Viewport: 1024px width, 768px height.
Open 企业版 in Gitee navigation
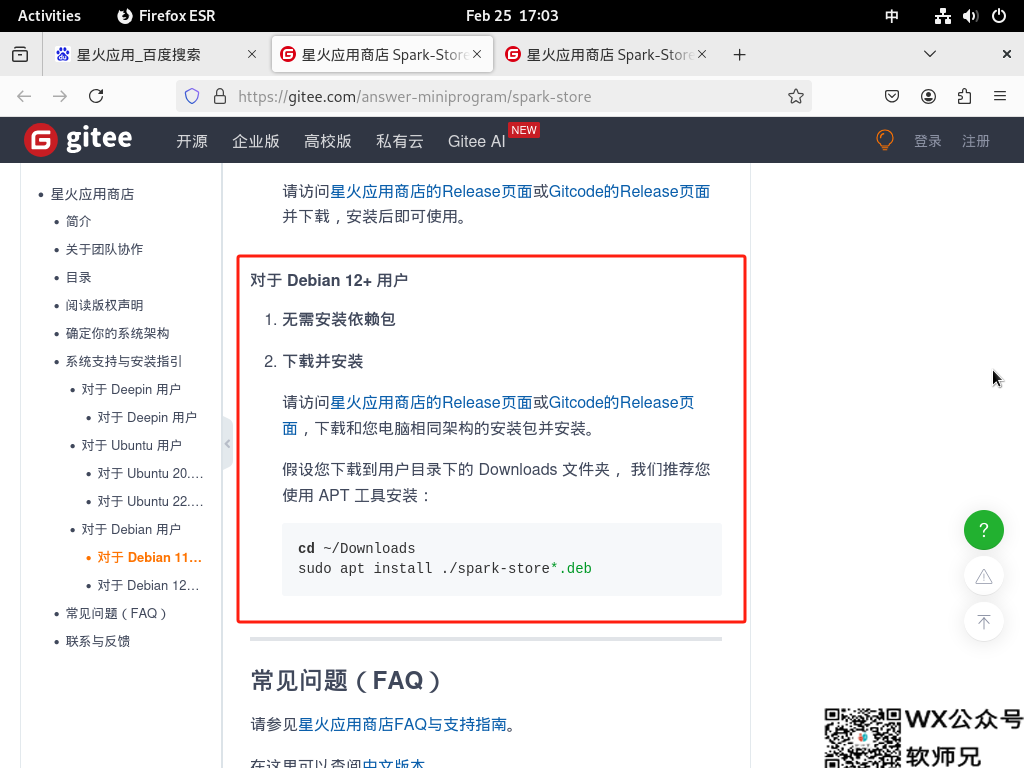tap(256, 141)
